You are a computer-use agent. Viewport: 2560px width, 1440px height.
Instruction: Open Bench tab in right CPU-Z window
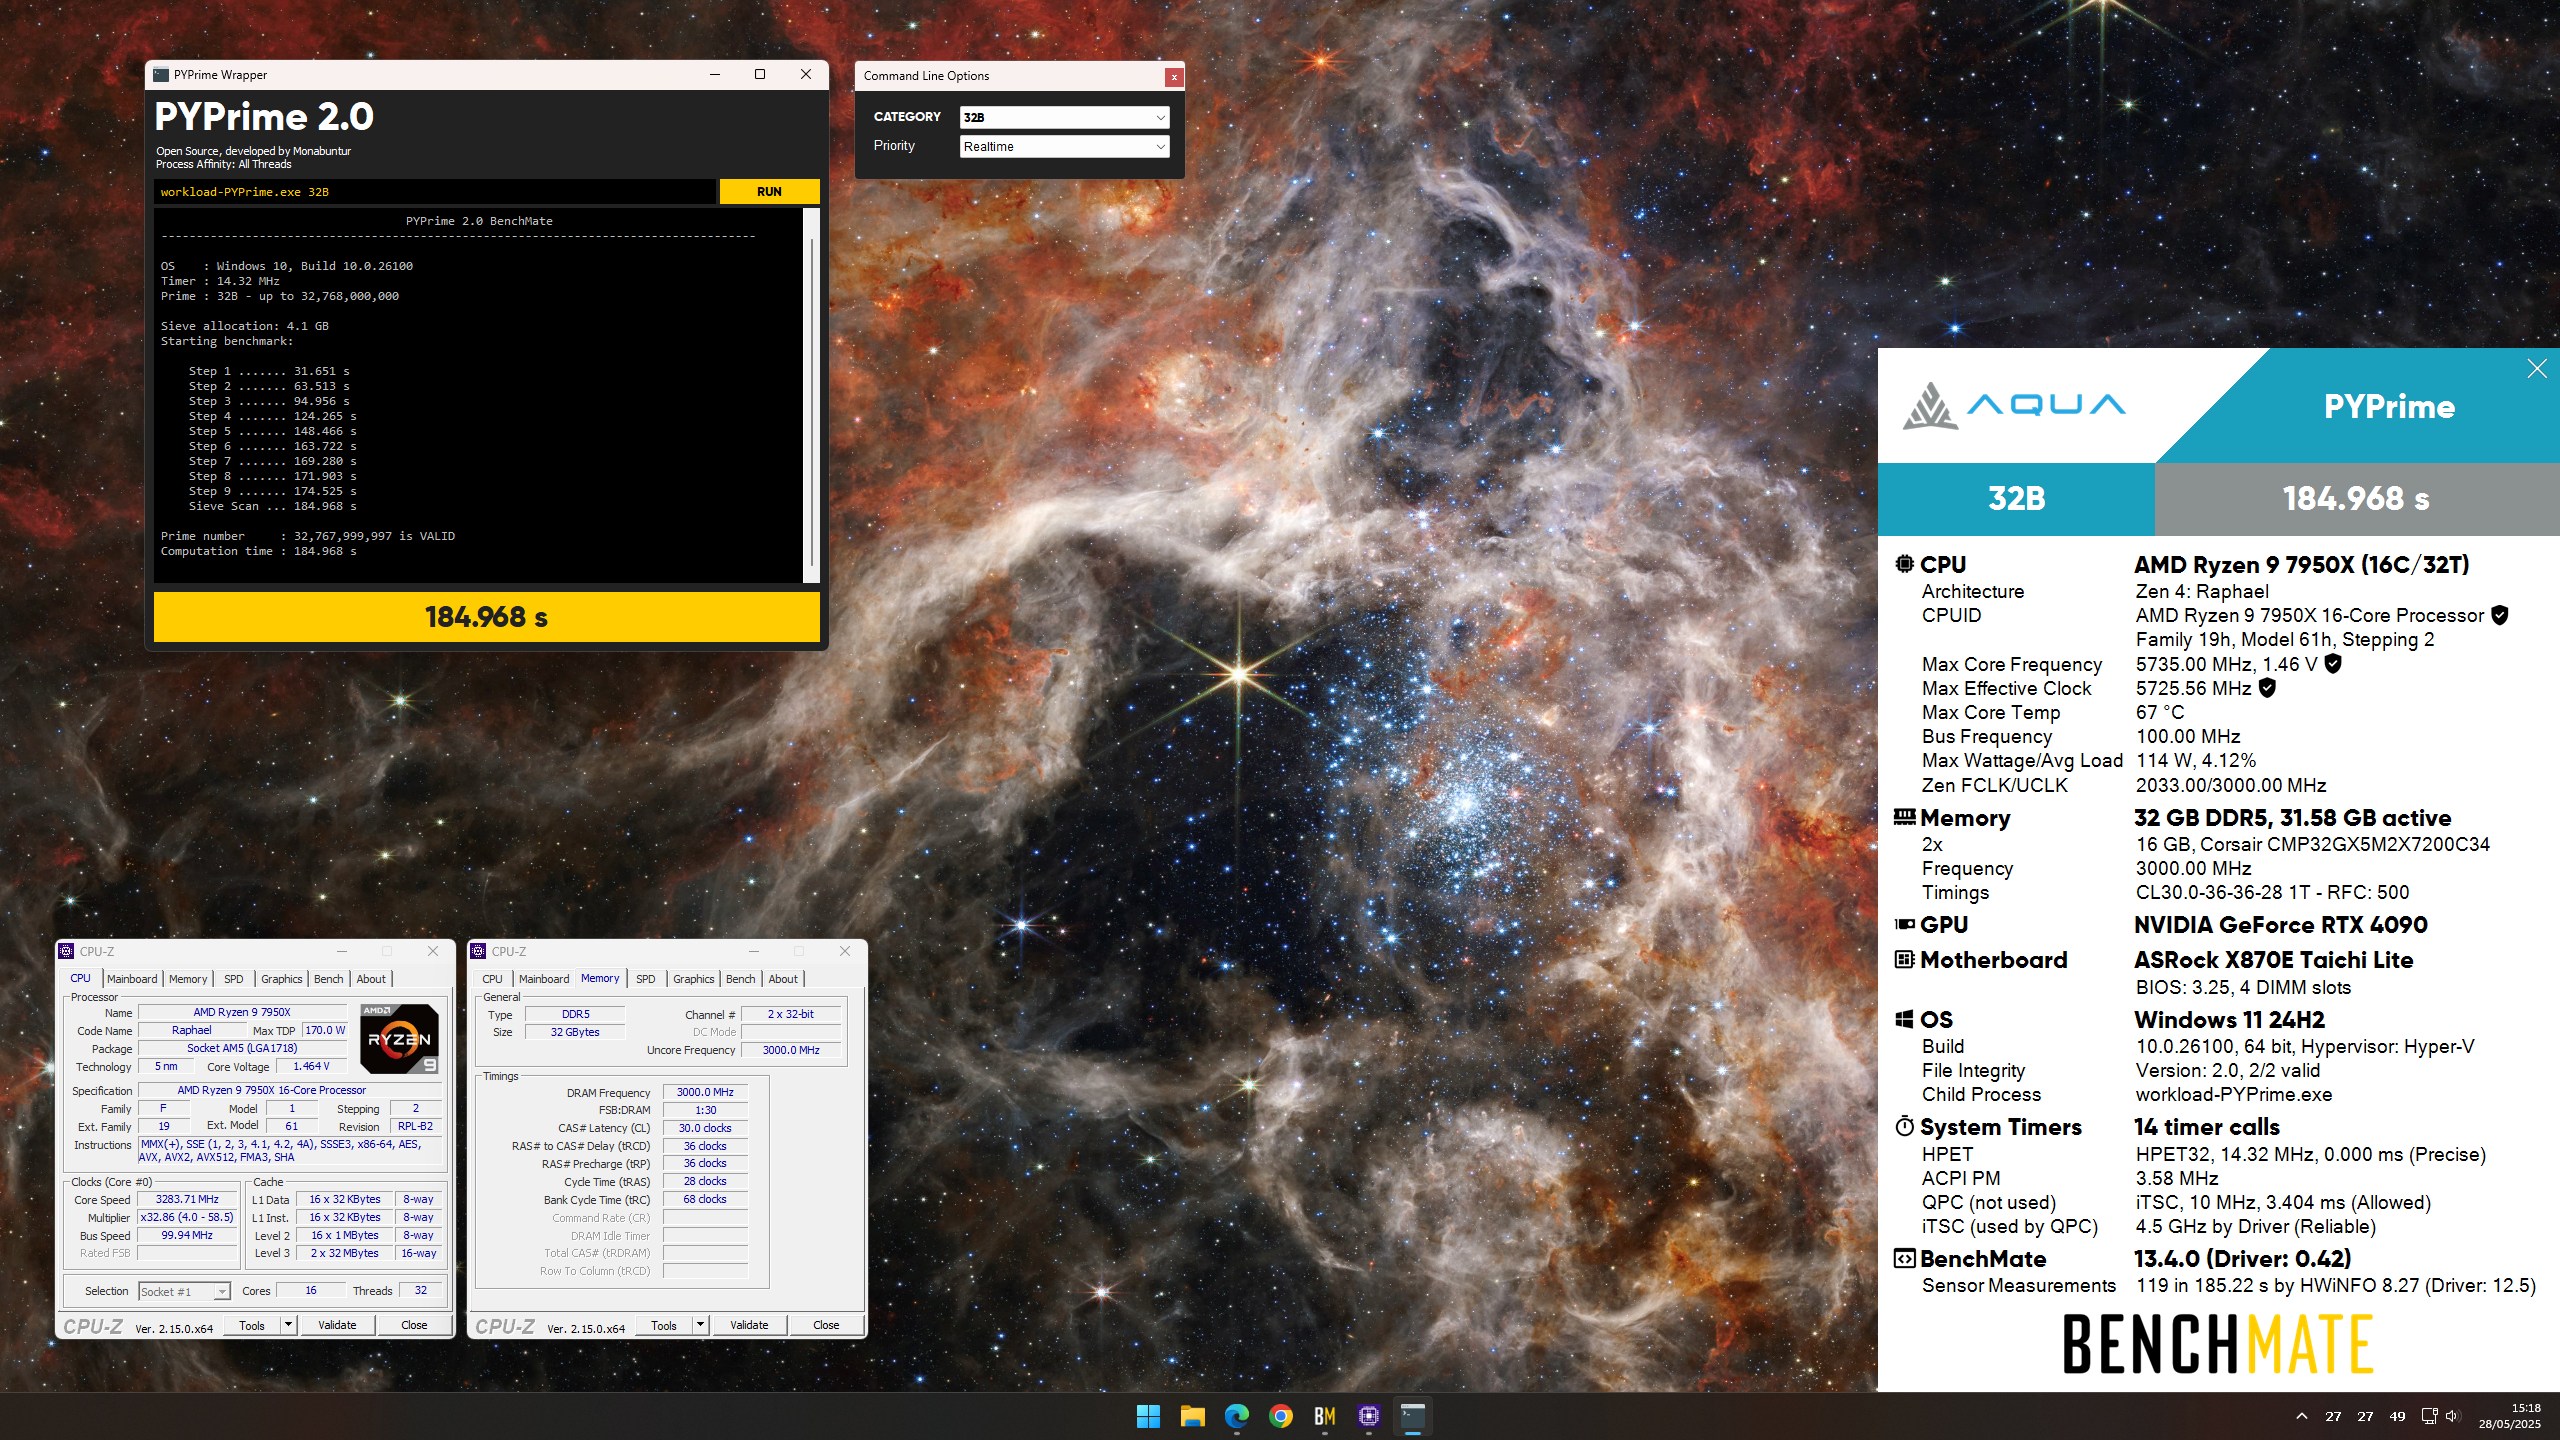741,979
